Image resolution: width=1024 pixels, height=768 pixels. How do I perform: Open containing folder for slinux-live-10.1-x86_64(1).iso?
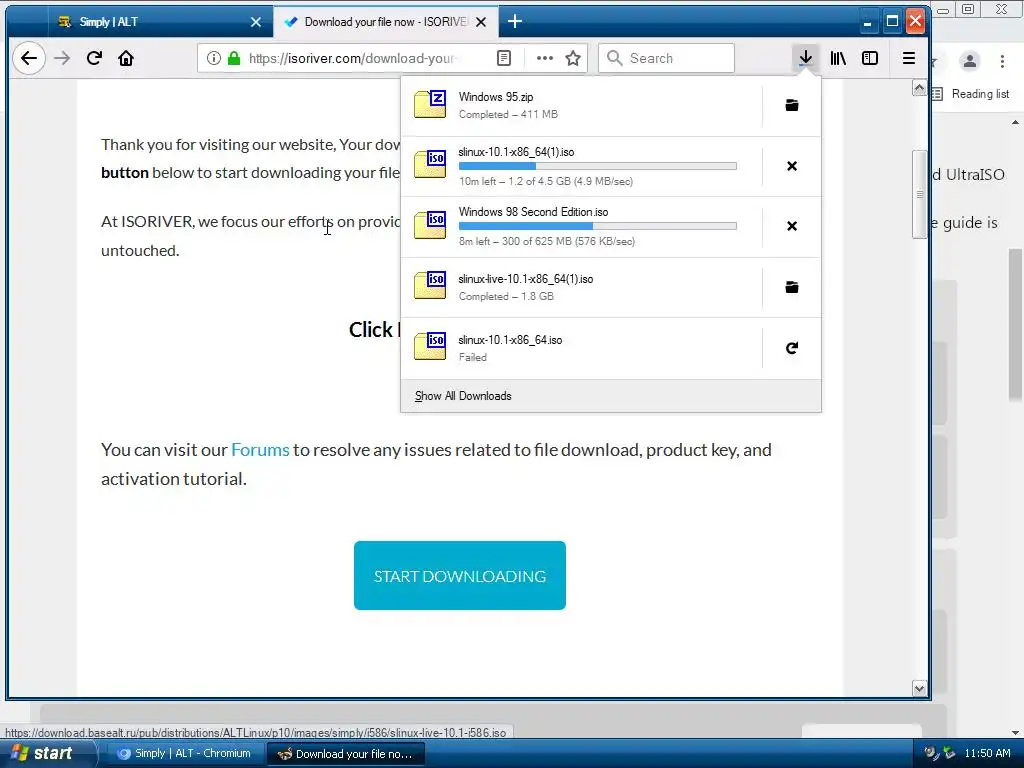[x=792, y=287]
